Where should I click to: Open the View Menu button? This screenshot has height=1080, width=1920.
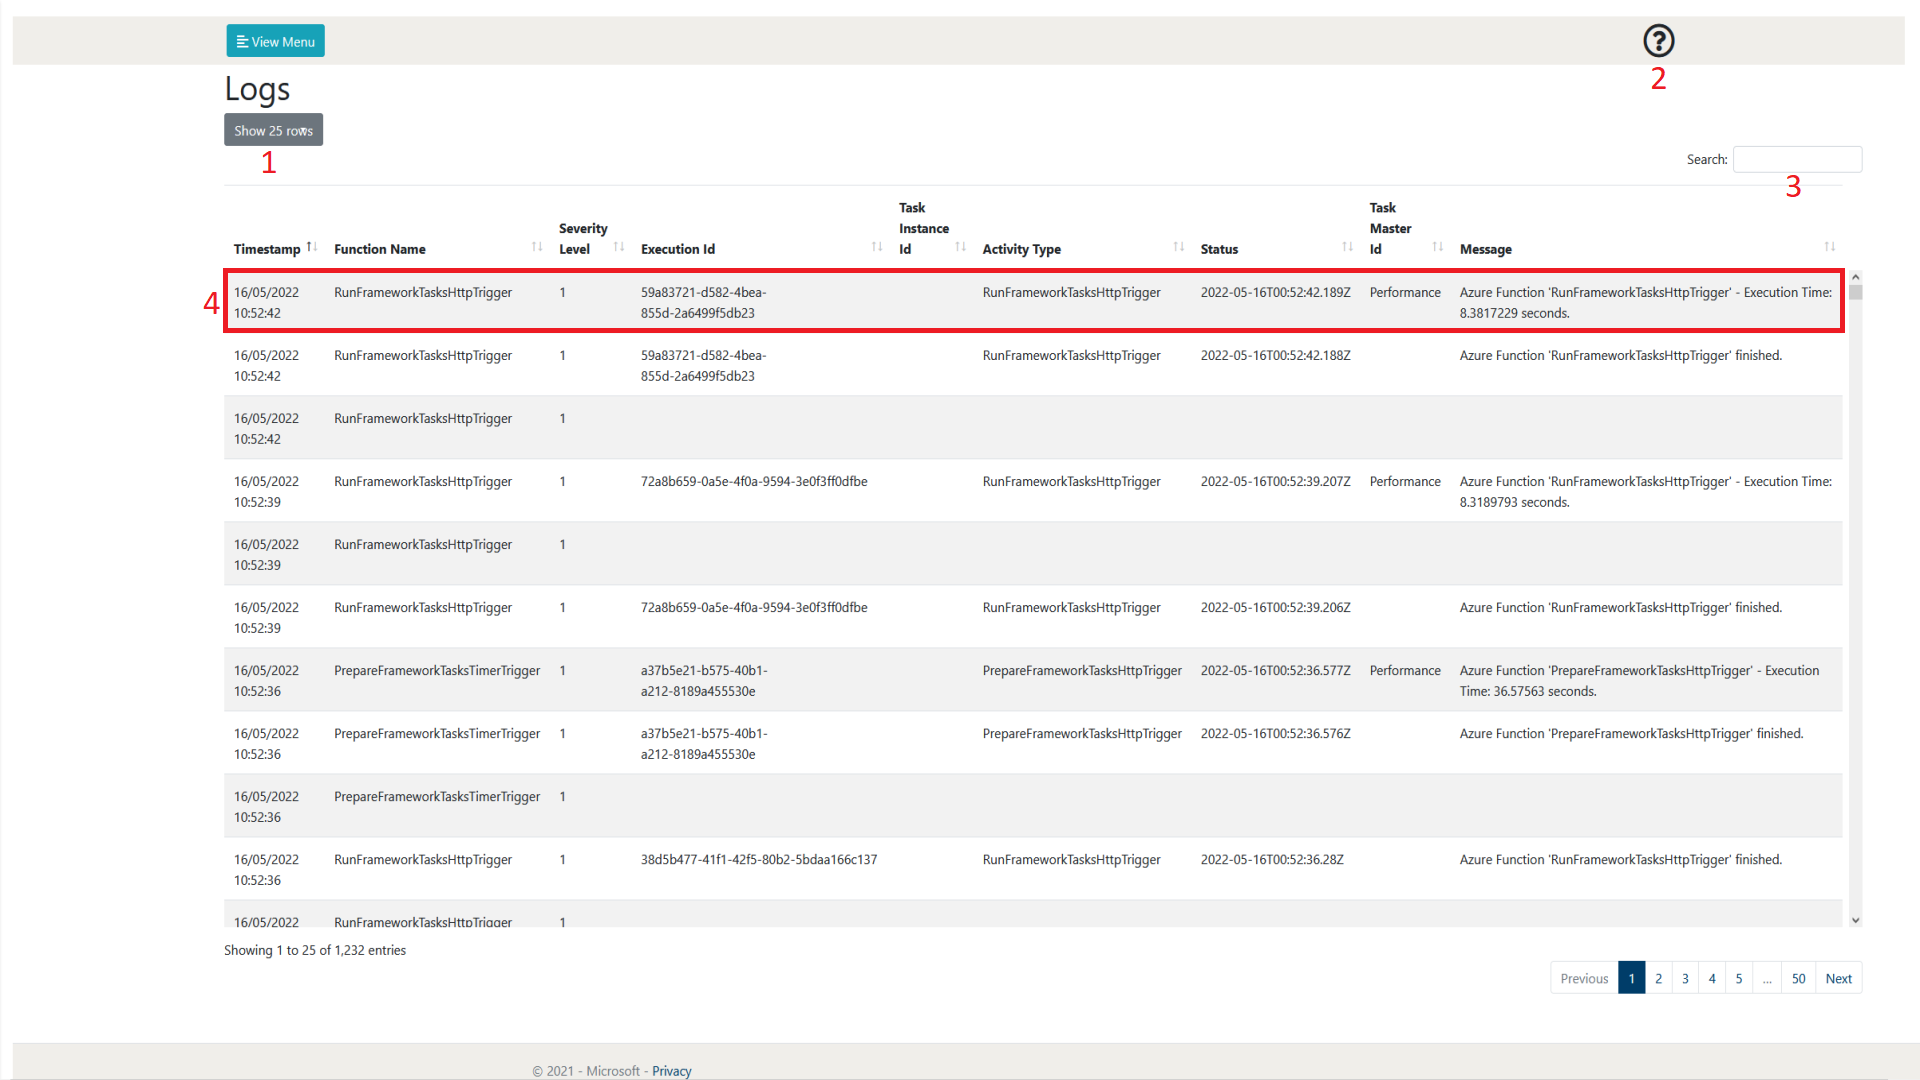point(275,41)
